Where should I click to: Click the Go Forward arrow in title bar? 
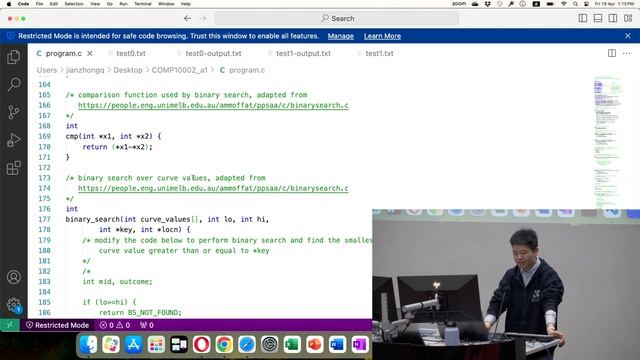[203, 18]
